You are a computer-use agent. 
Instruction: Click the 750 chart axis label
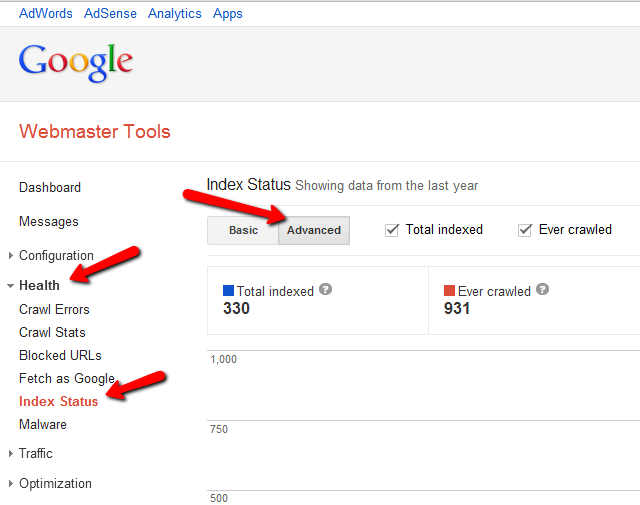click(x=219, y=429)
